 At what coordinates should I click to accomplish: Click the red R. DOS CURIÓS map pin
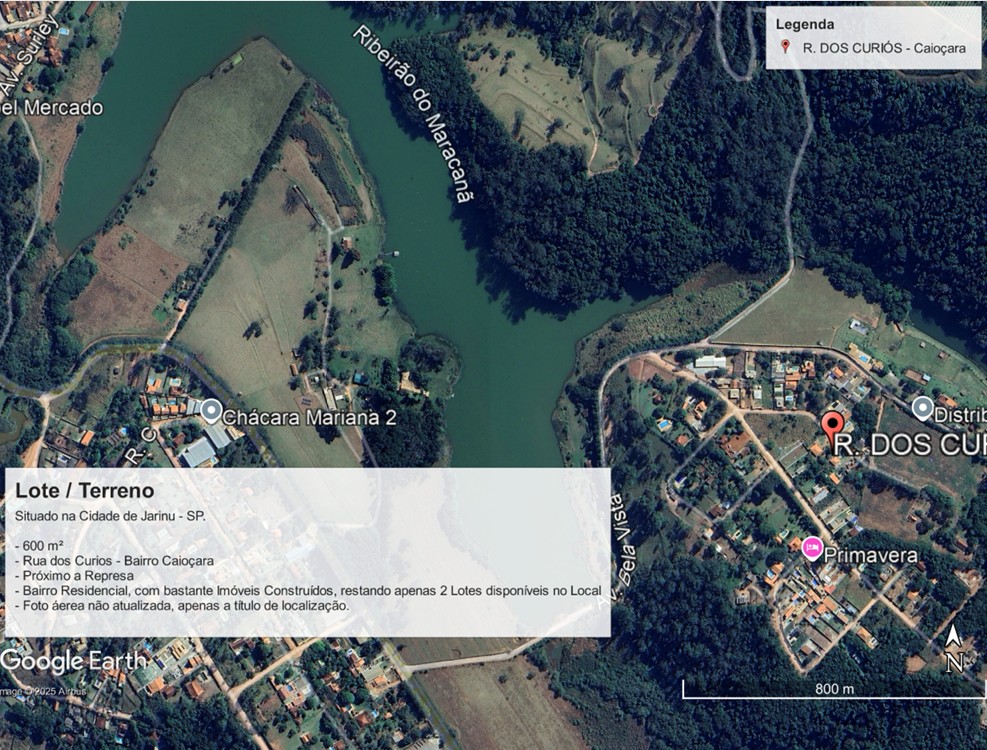[x=832, y=424]
